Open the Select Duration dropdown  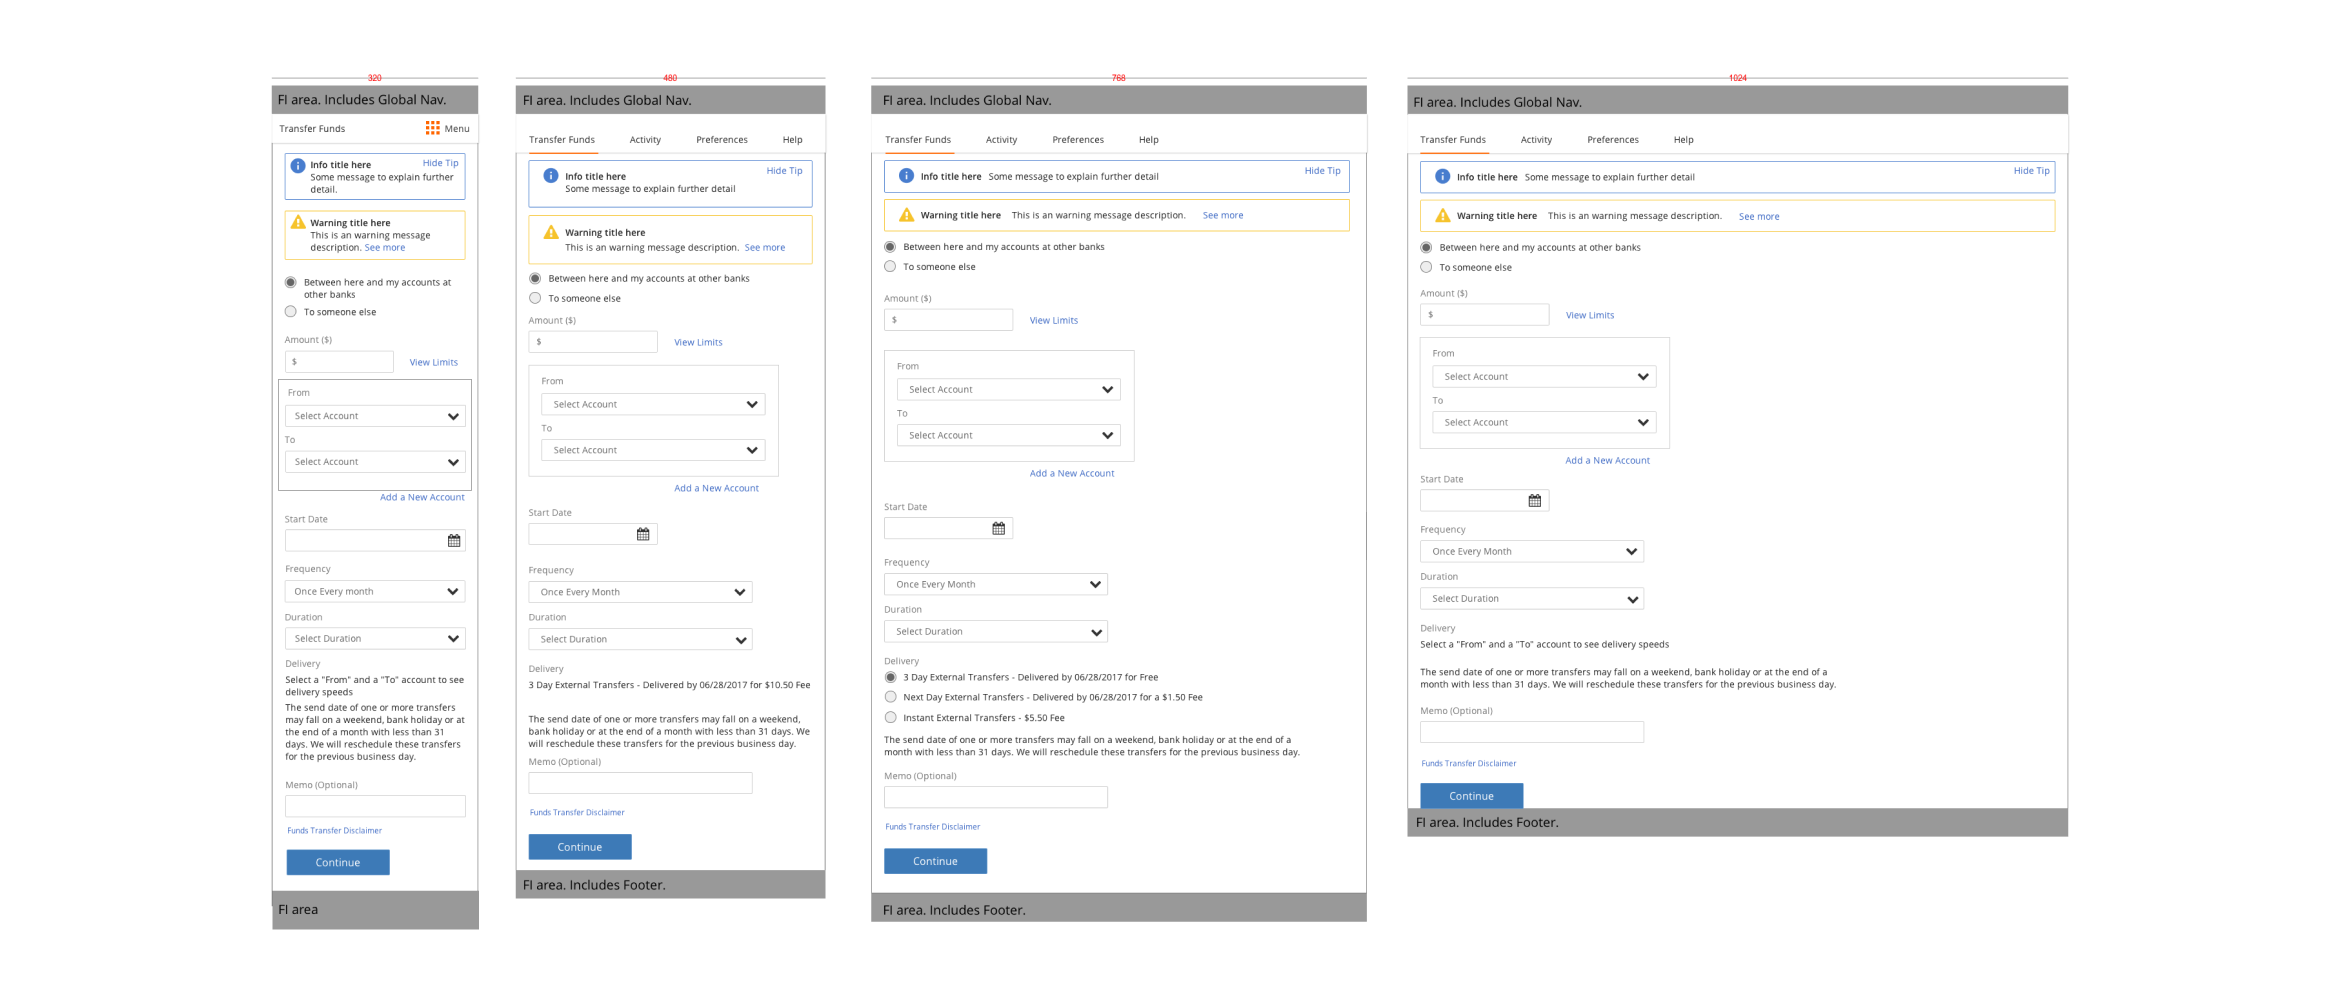pos(375,638)
